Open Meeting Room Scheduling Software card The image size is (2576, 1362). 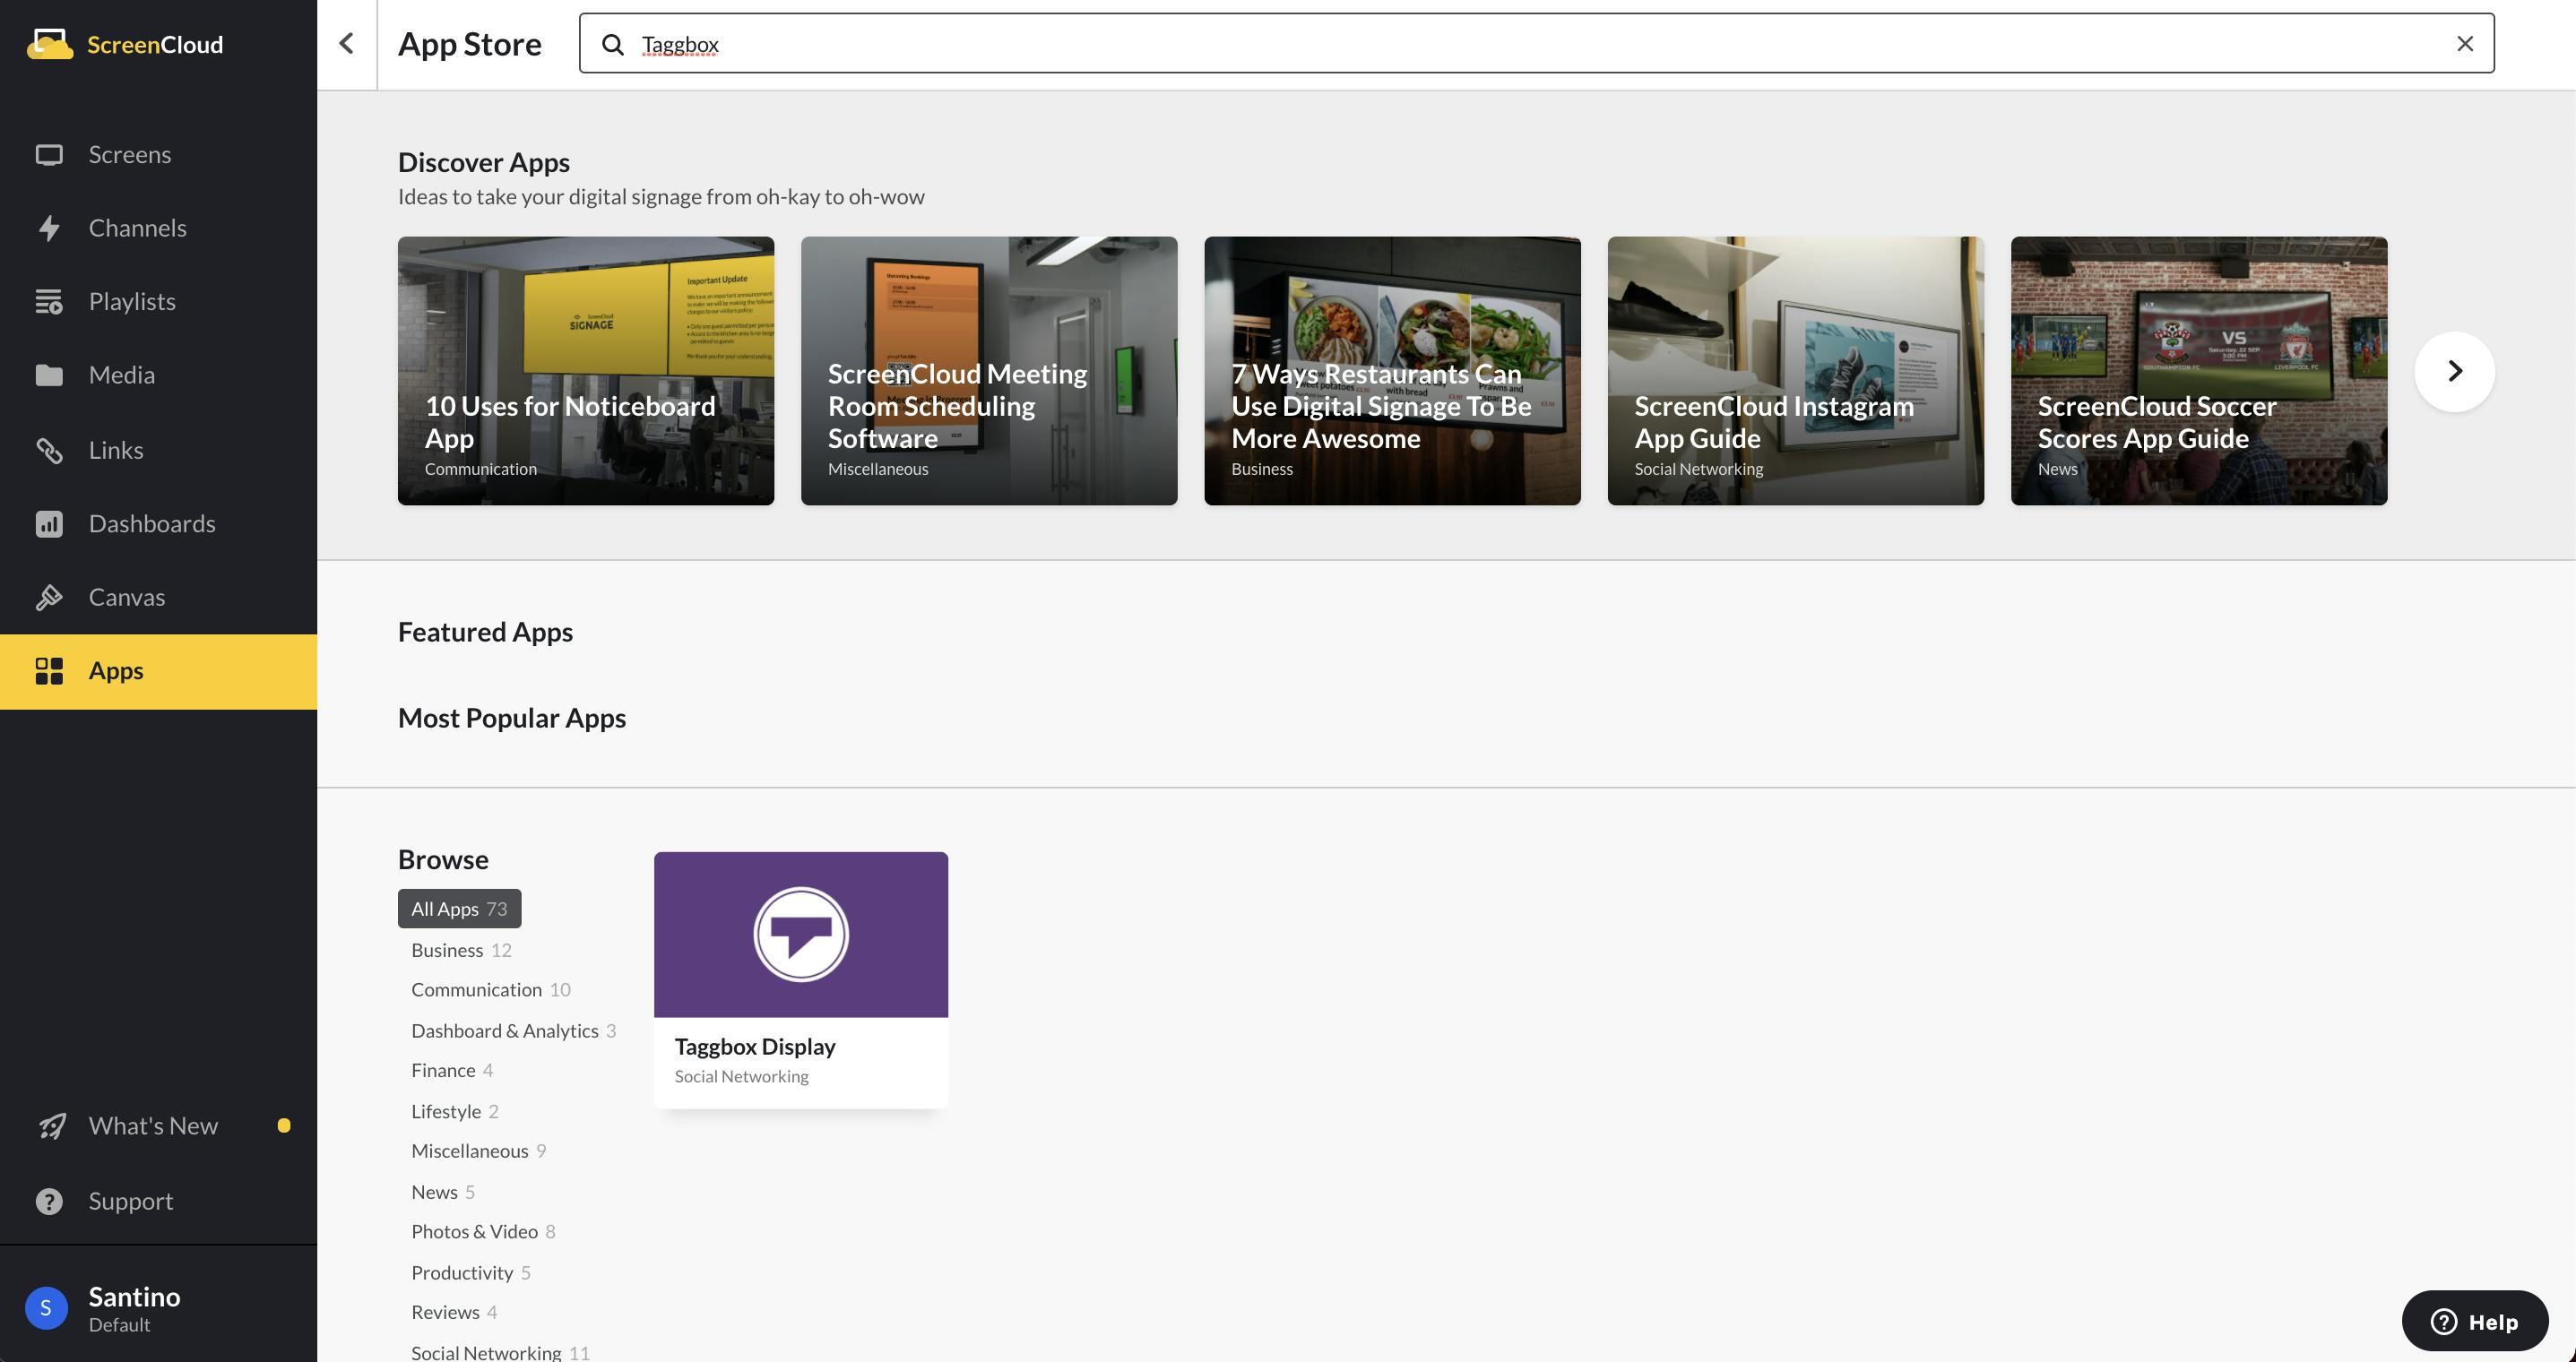point(989,371)
